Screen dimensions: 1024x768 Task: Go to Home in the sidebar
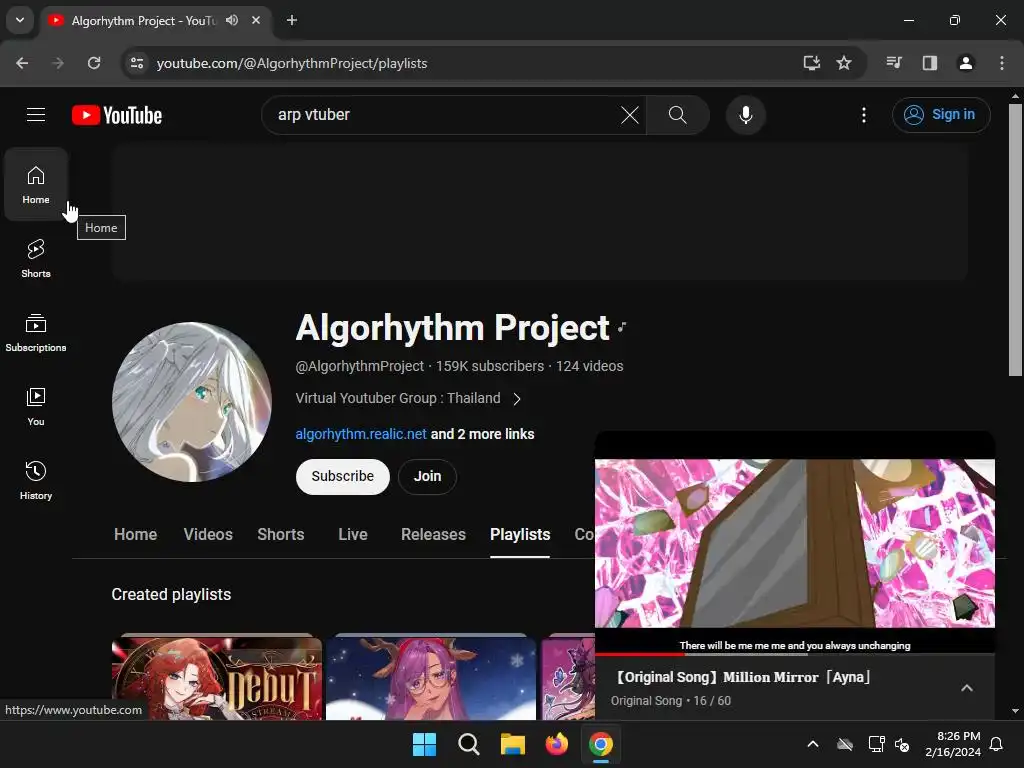pyautogui.click(x=36, y=185)
